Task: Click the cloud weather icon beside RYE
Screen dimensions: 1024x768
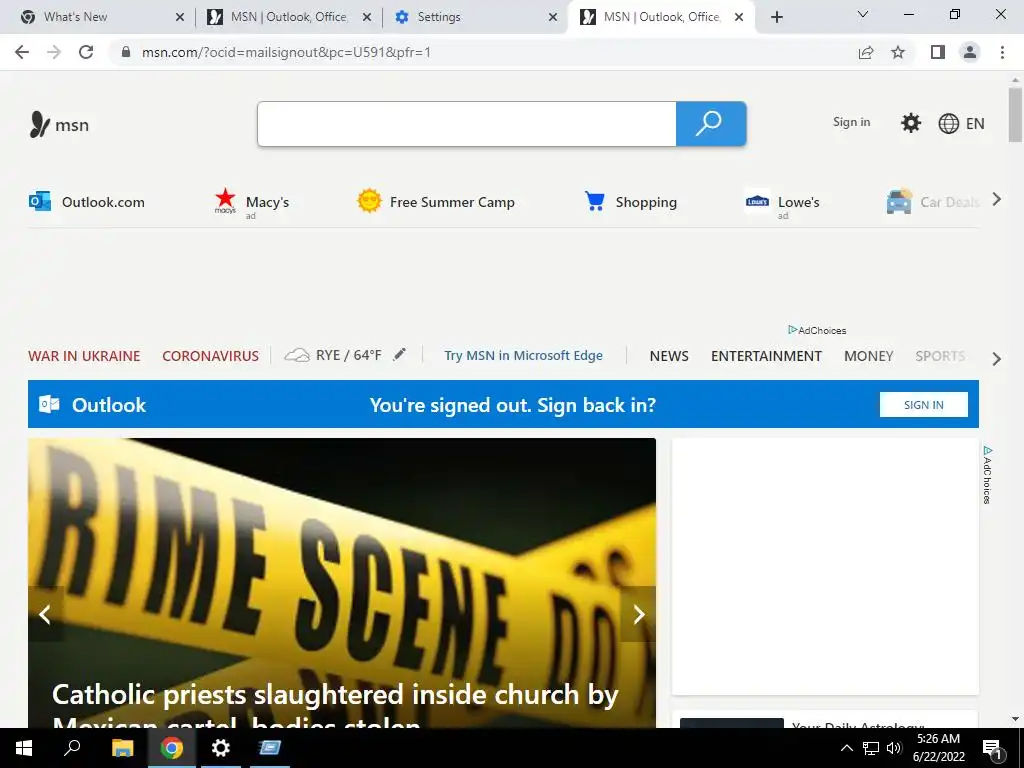Action: [296, 355]
